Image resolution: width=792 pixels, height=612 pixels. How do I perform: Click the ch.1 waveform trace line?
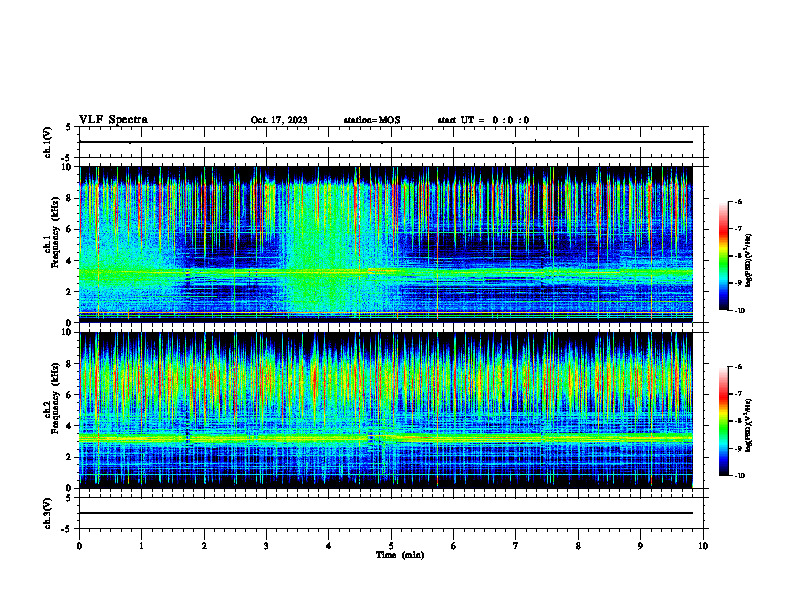(386, 142)
